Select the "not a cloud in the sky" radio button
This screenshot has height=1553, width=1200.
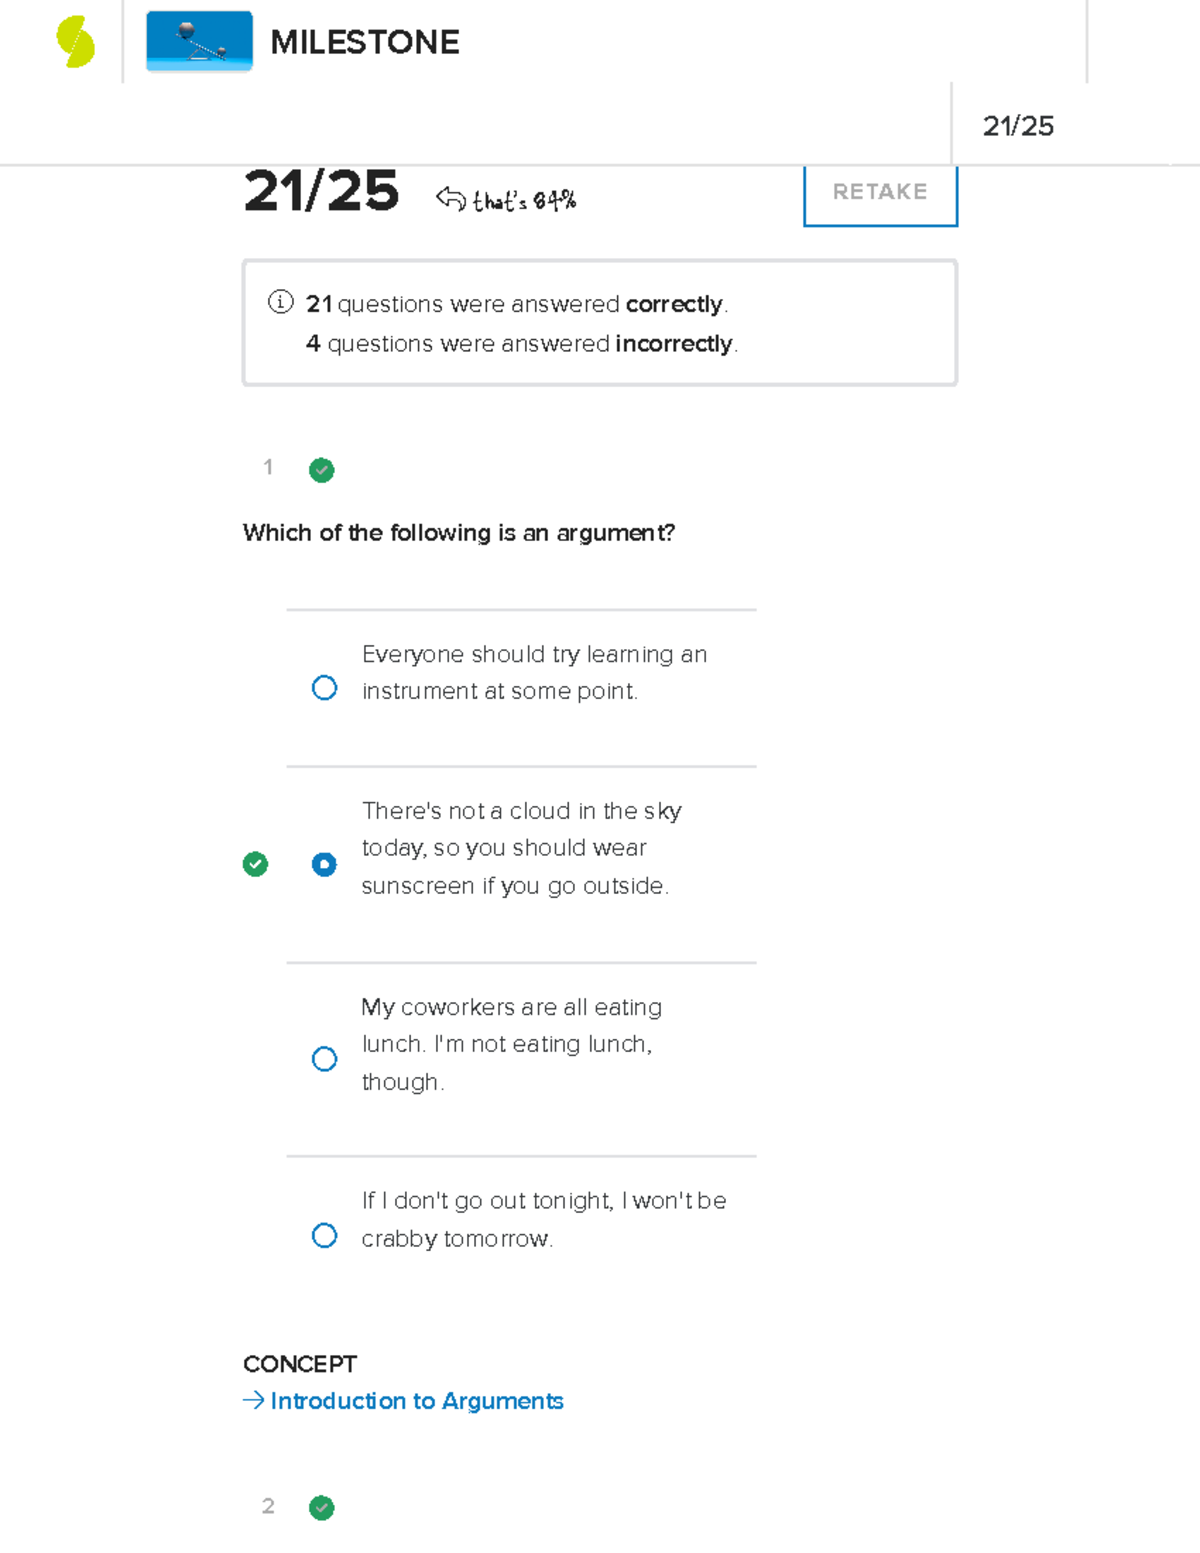(x=324, y=864)
